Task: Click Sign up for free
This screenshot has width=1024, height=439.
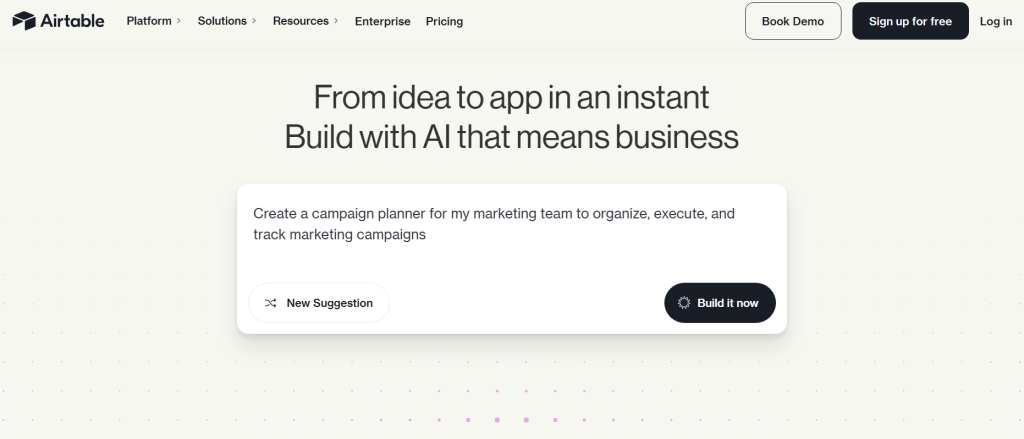Action: [910, 21]
